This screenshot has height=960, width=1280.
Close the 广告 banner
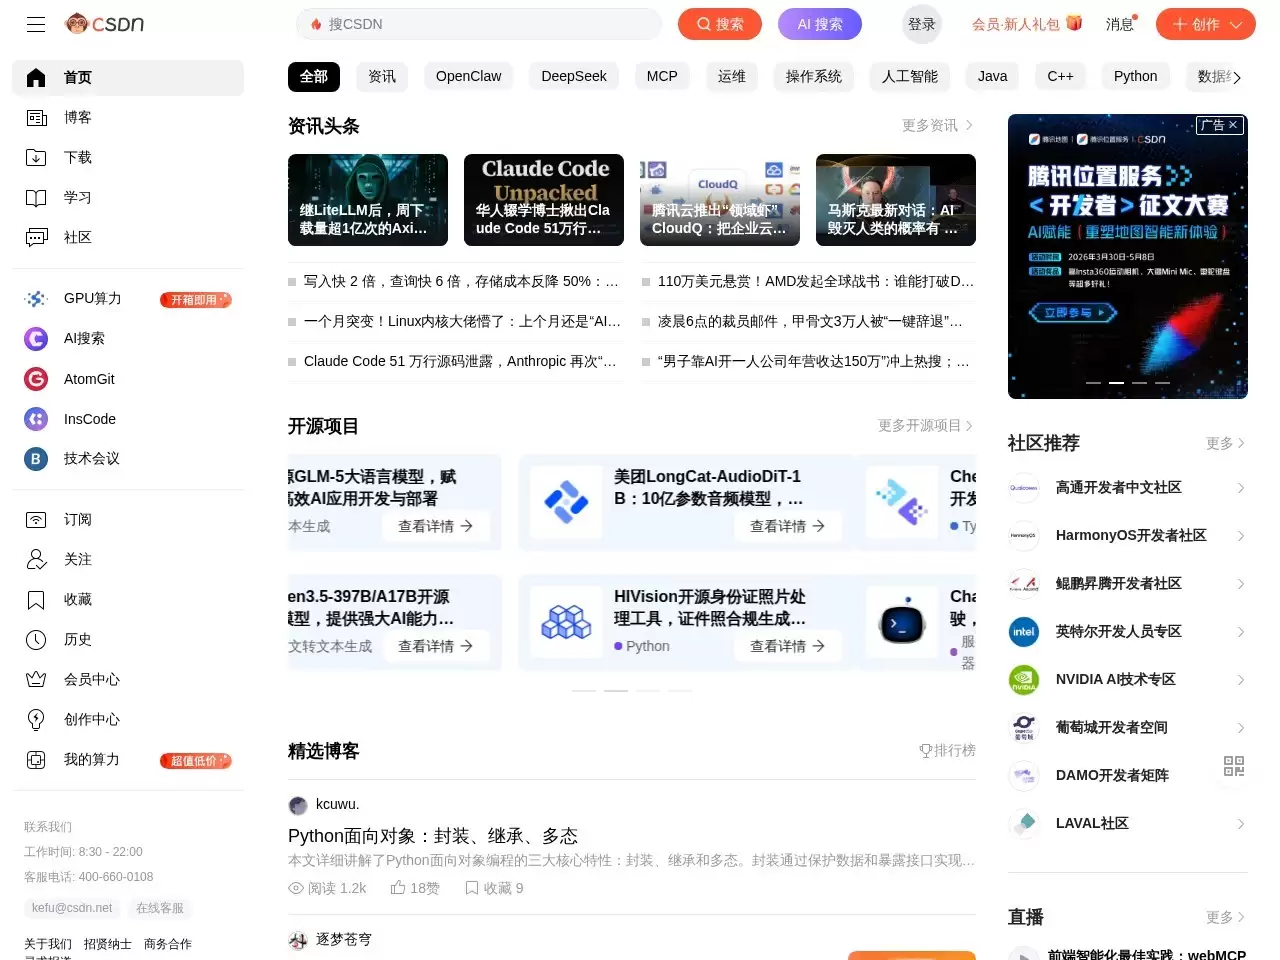pos(1233,125)
